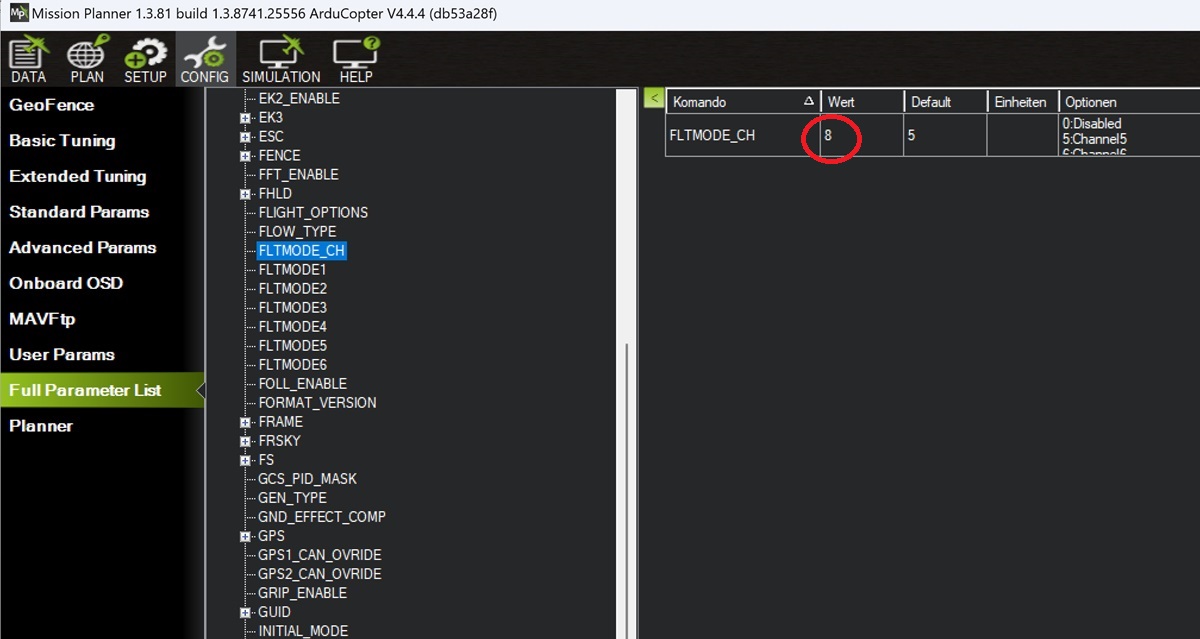Select FLTMODE2 in parameter tree
The width and height of the screenshot is (1200, 639).
point(292,289)
